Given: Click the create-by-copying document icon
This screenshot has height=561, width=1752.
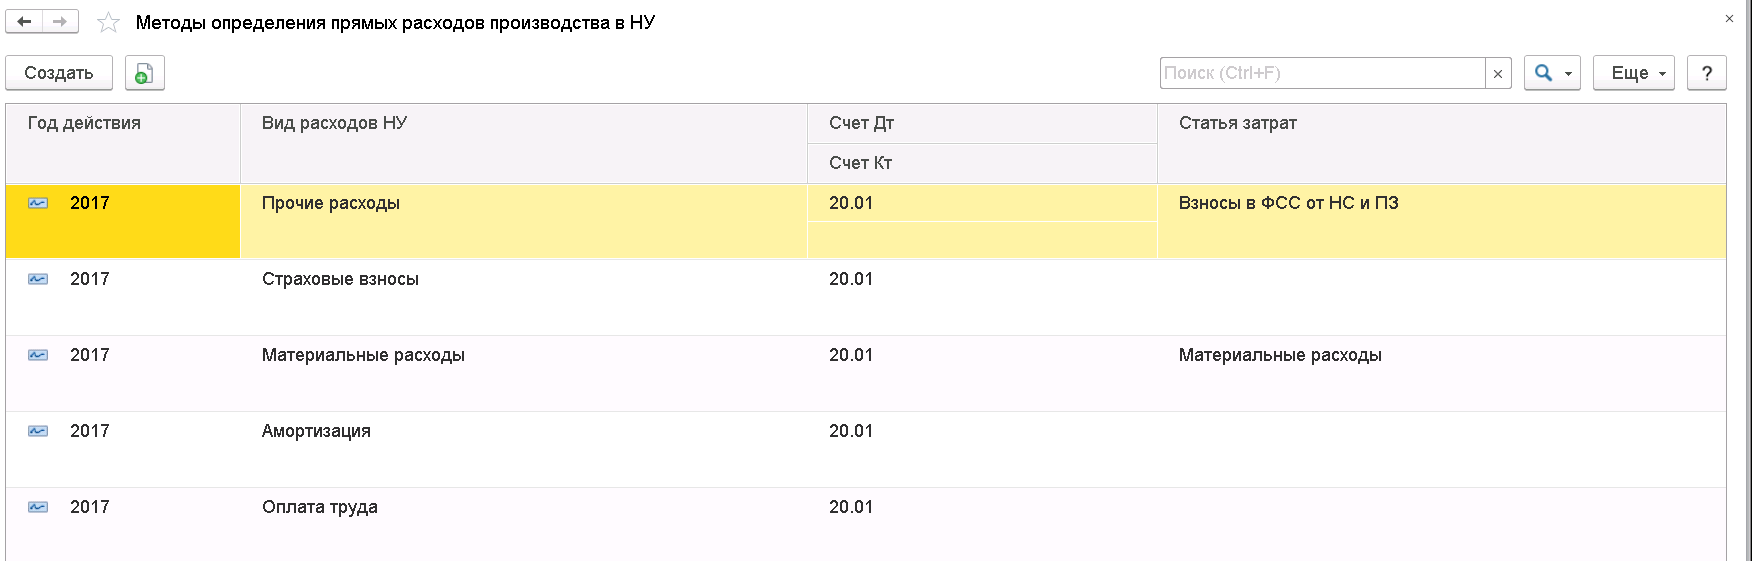Looking at the screenshot, I should (x=145, y=73).
